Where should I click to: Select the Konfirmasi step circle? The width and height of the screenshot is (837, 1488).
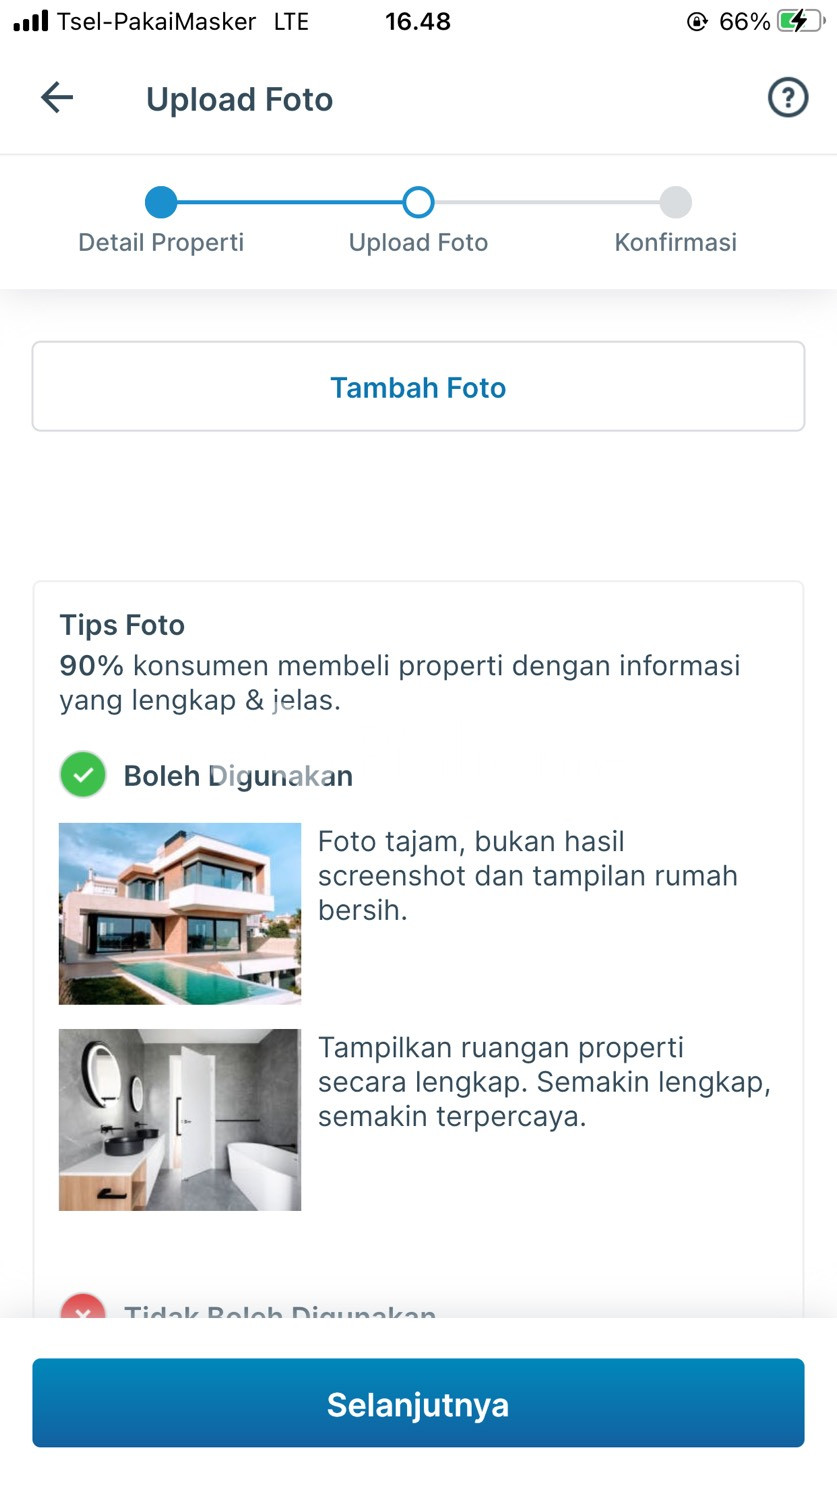675,202
